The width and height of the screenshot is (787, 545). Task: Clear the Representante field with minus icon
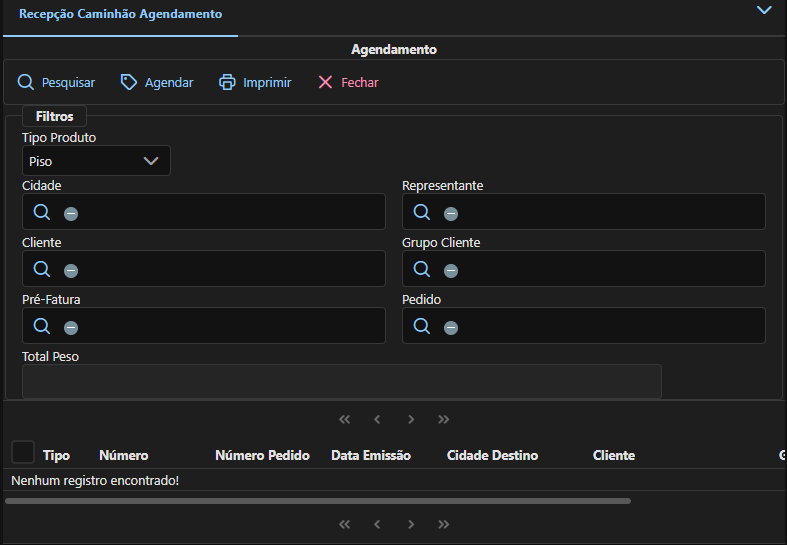point(451,214)
